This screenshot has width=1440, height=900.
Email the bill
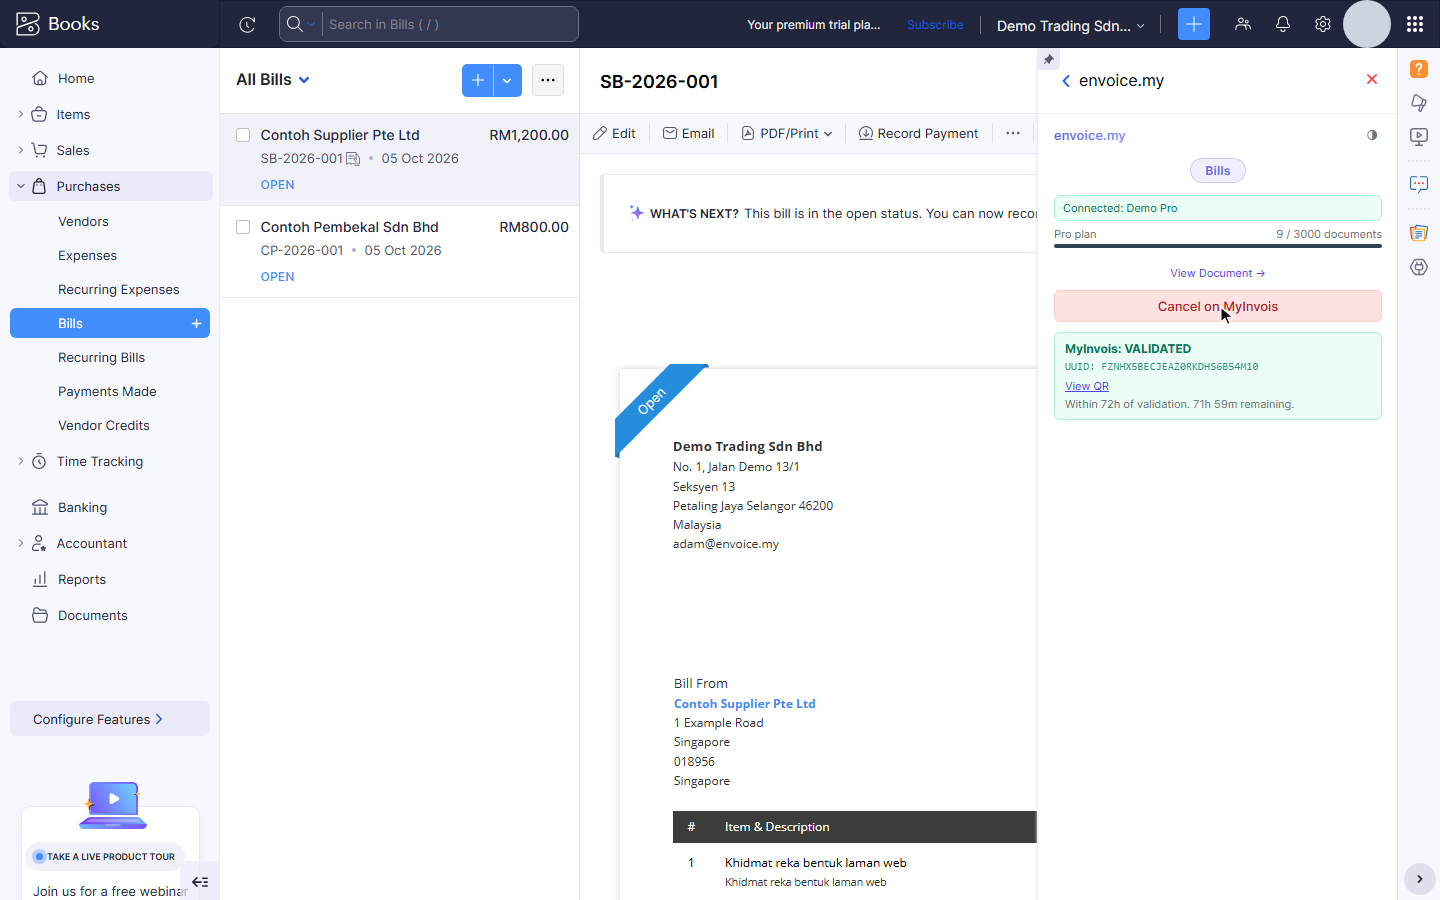pos(688,133)
